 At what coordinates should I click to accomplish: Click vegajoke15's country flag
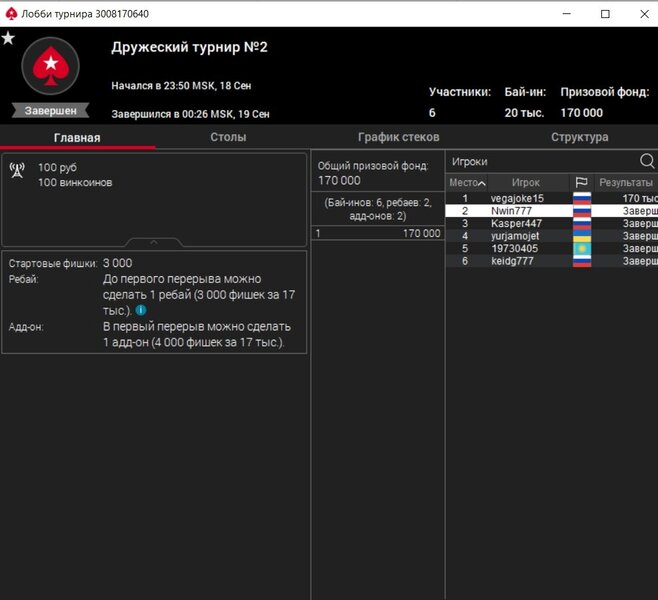pos(581,199)
